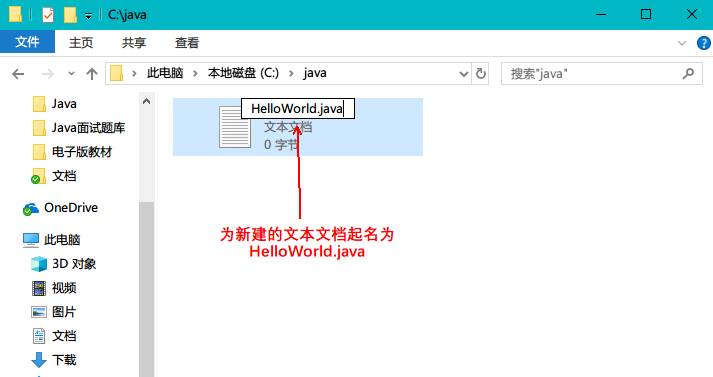The image size is (713, 377).
Task: Open the recent locations dropdown arrow
Action: 71,74
